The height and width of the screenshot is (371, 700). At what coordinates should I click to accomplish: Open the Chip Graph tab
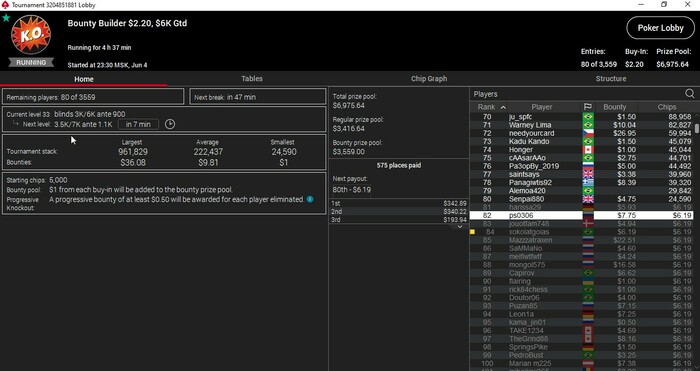point(429,79)
